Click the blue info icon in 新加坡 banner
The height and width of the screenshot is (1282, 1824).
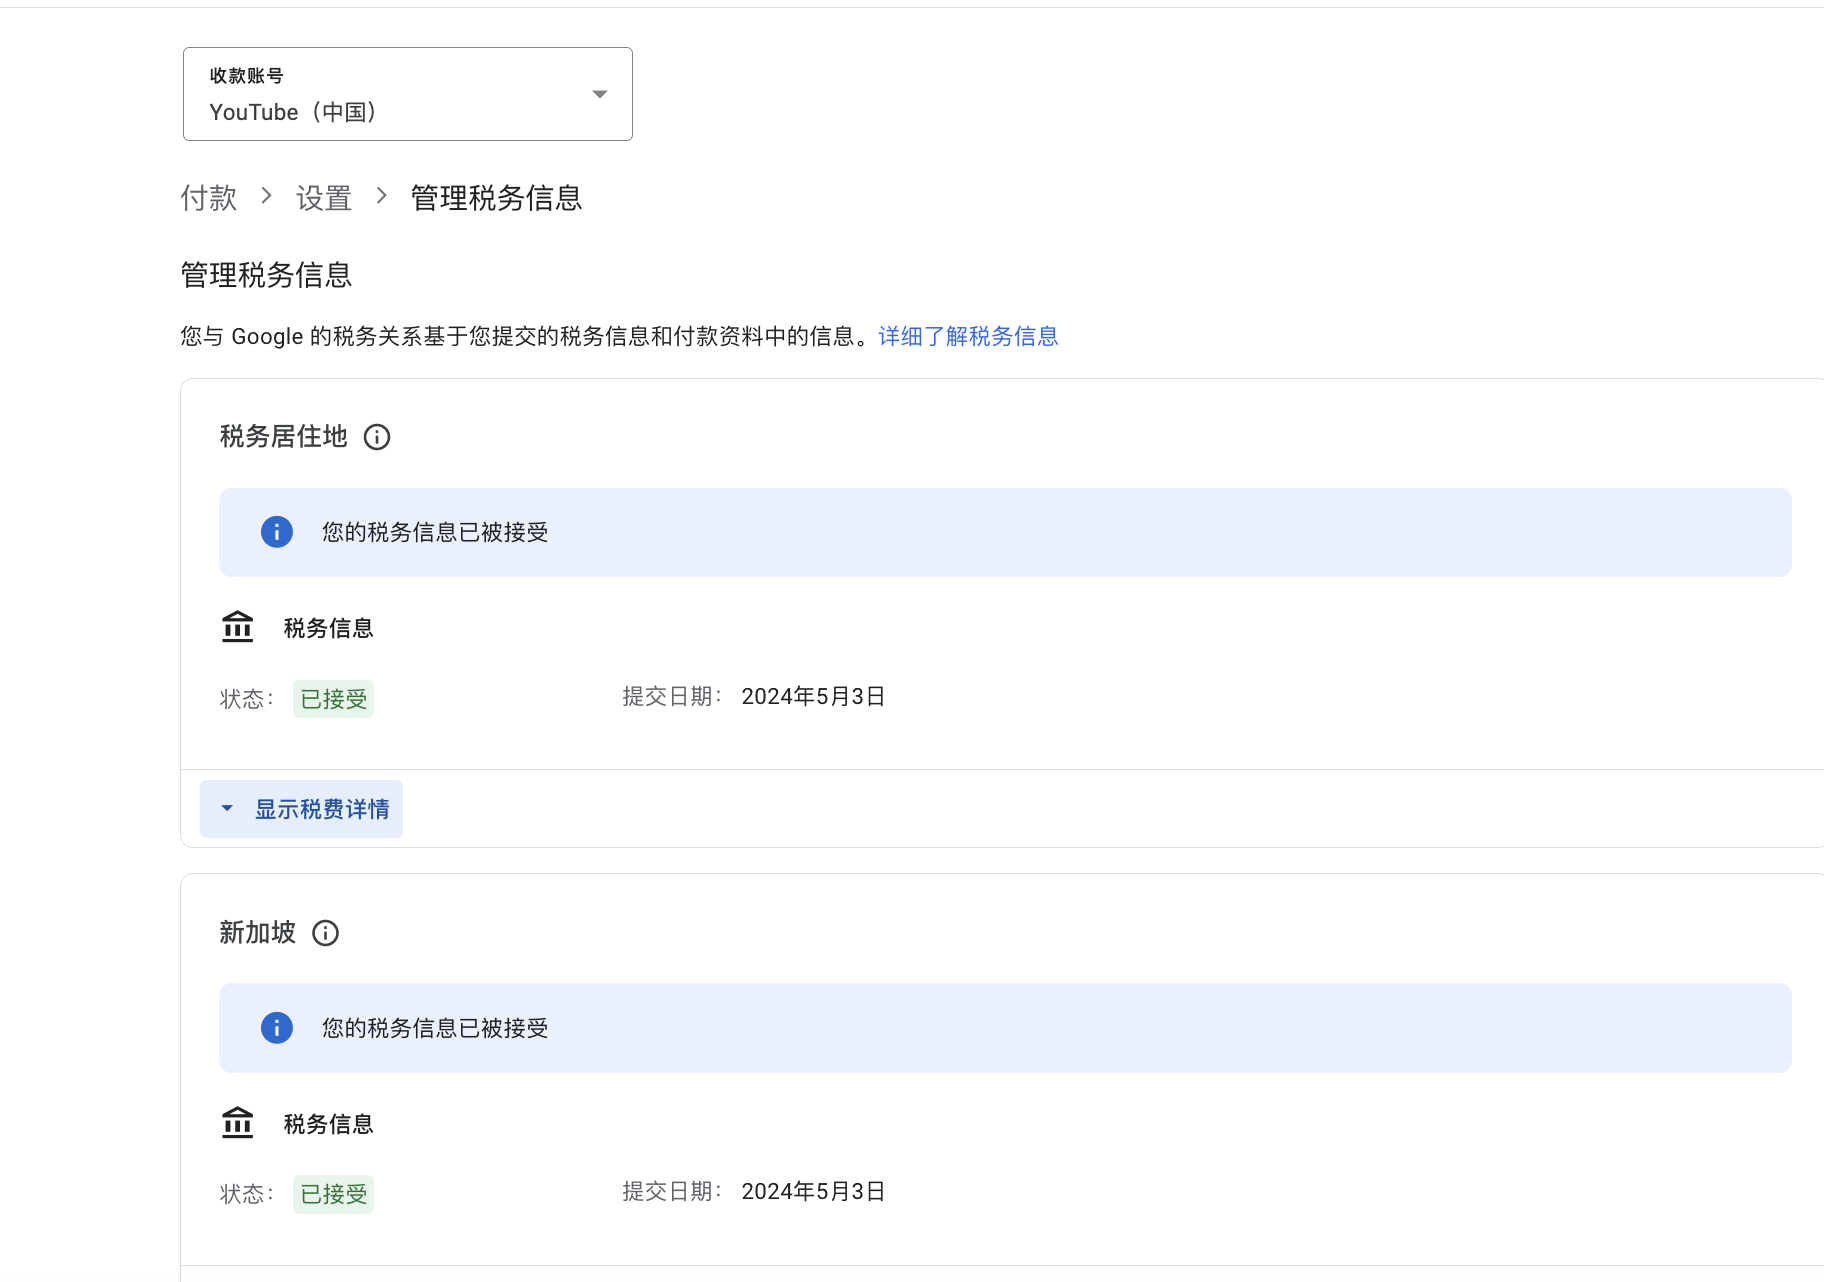pyautogui.click(x=277, y=1028)
